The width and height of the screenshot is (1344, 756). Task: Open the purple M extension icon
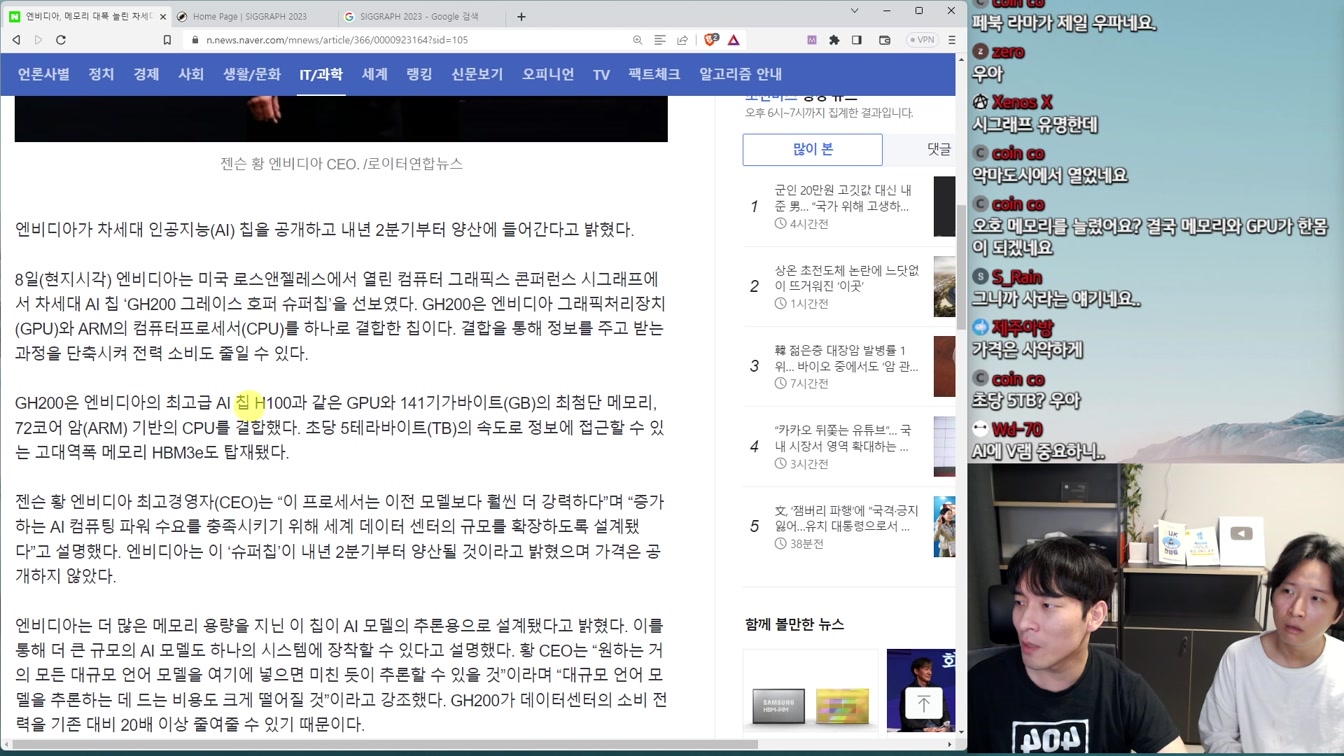(x=812, y=40)
